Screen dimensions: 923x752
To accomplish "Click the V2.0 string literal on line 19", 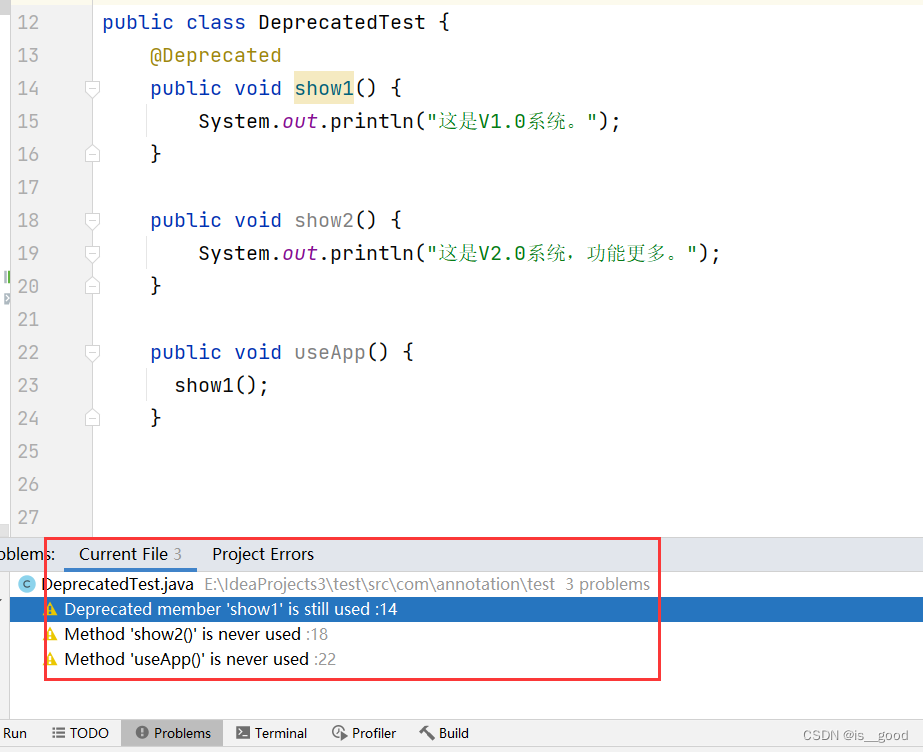I will pos(562,254).
